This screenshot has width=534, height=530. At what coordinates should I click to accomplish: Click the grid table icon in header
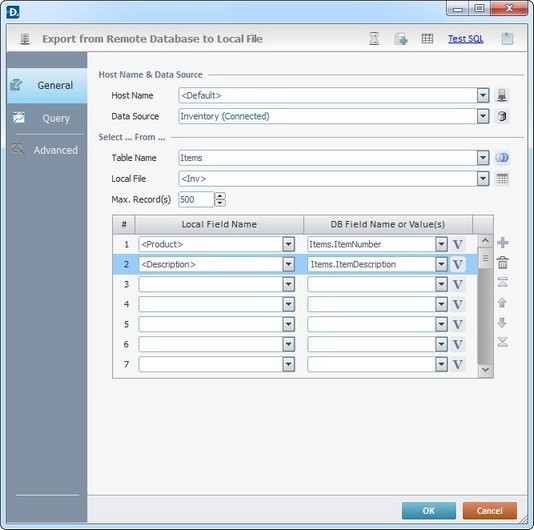click(x=427, y=38)
